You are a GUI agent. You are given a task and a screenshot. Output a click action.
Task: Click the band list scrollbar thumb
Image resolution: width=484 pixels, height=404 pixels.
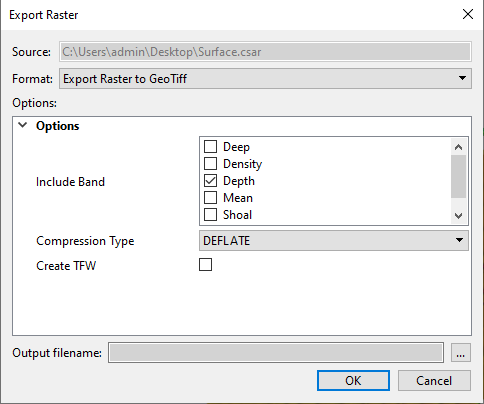458,177
